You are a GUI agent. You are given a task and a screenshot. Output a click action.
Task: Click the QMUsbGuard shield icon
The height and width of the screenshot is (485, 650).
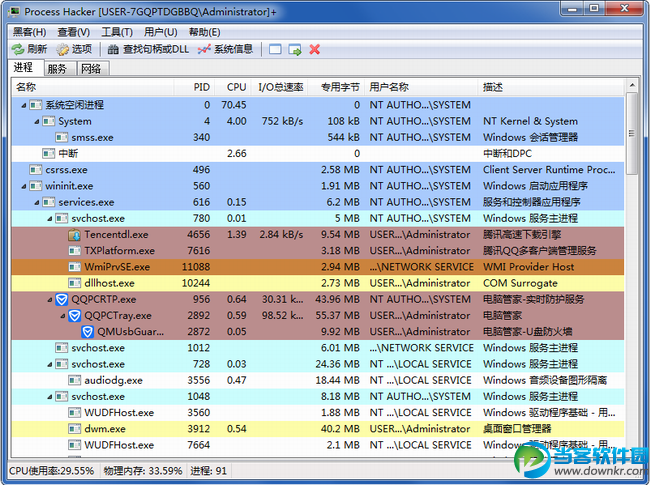pyautogui.click(x=87, y=332)
